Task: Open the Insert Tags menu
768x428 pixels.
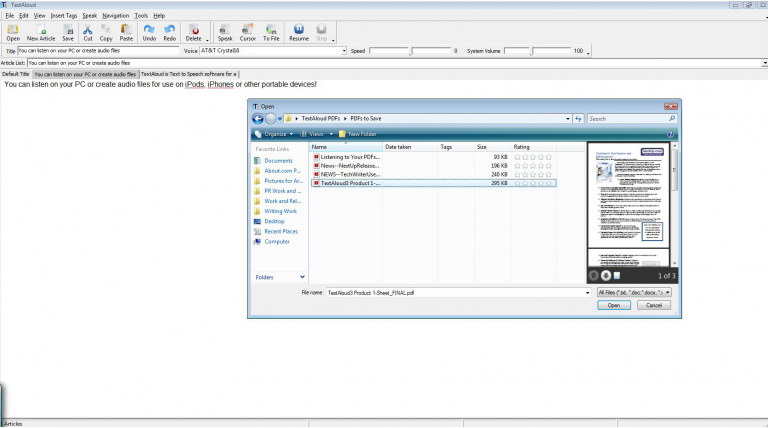Action: 64,16
